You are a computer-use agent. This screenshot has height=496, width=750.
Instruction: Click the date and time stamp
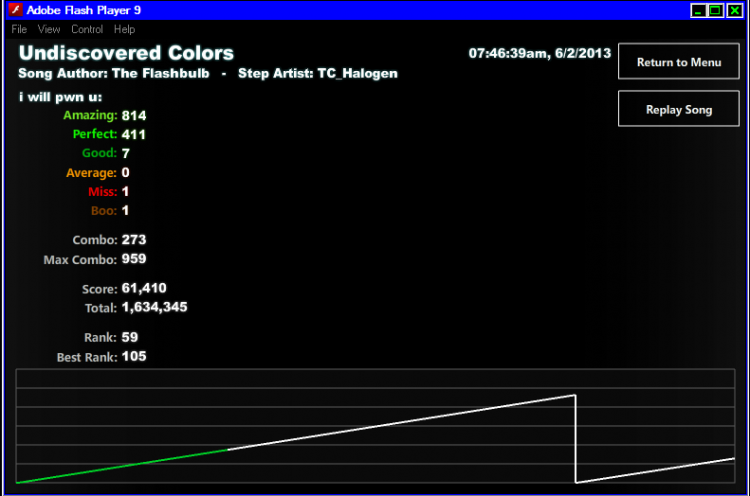pyautogui.click(x=540, y=53)
